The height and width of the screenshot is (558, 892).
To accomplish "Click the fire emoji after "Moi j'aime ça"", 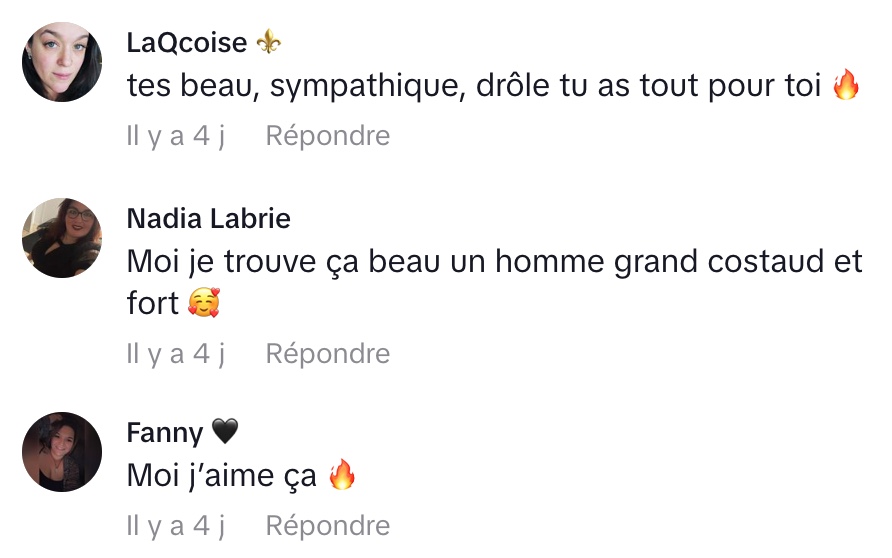I will tap(342, 476).
